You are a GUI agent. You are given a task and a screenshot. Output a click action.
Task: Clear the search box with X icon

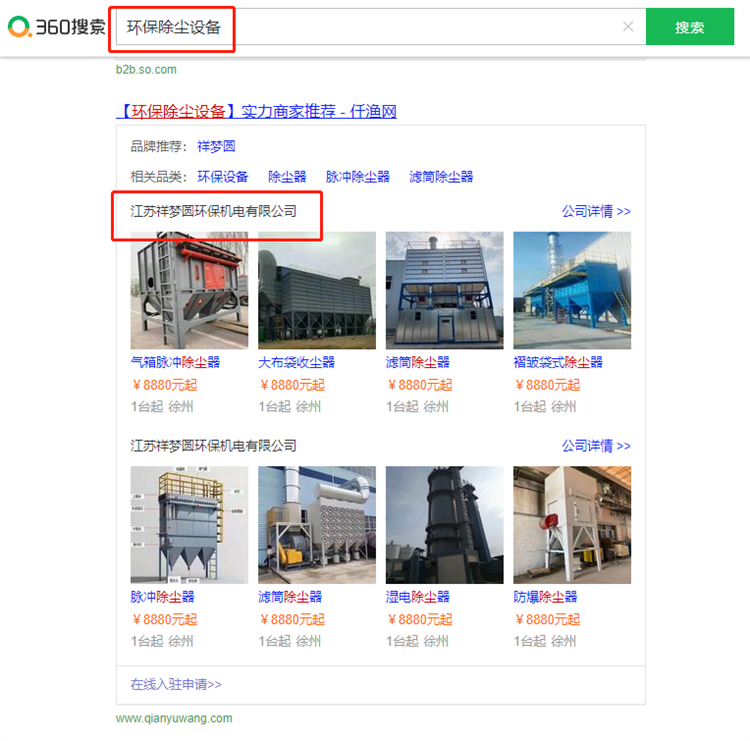tap(628, 27)
